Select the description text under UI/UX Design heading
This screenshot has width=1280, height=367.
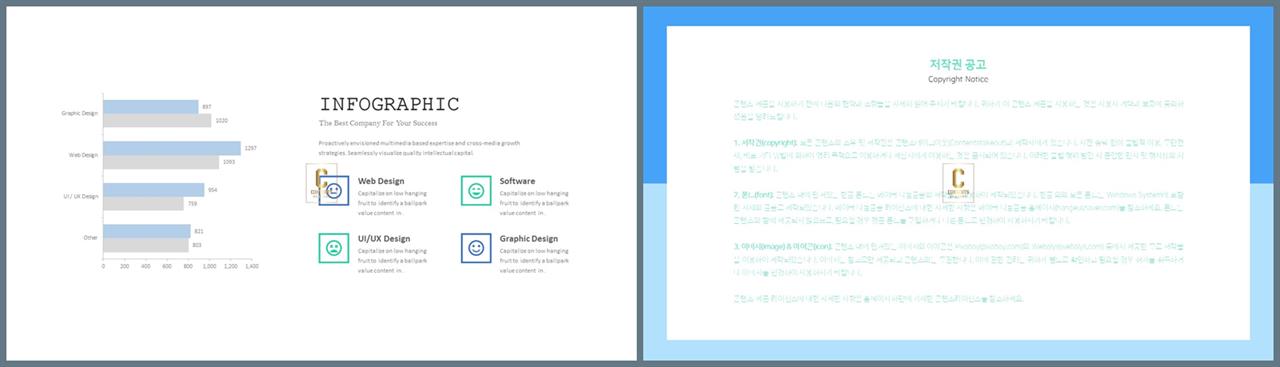pos(393,261)
